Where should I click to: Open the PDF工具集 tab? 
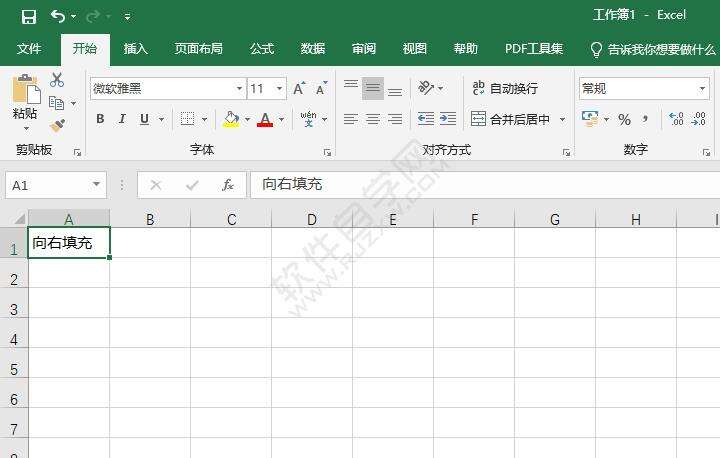point(534,49)
